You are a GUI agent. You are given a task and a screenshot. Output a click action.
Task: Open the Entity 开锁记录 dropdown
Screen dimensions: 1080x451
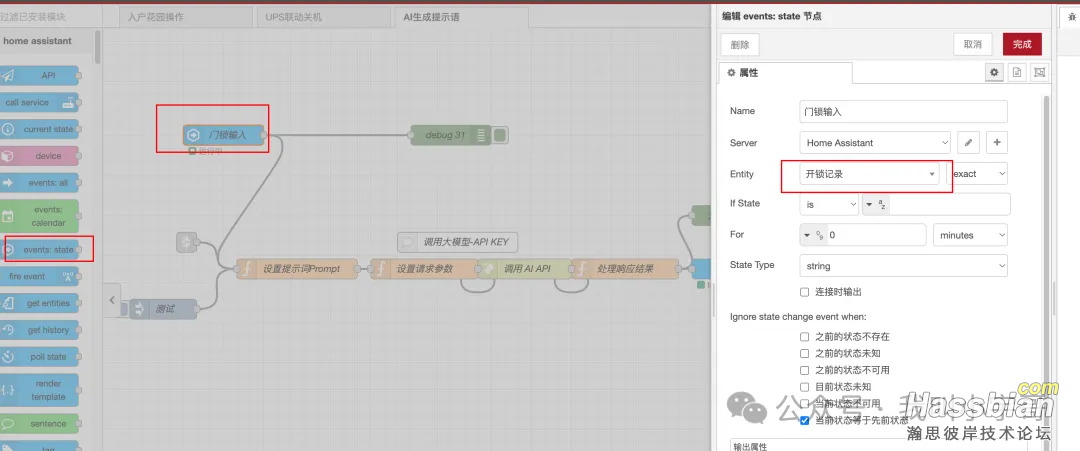869,174
